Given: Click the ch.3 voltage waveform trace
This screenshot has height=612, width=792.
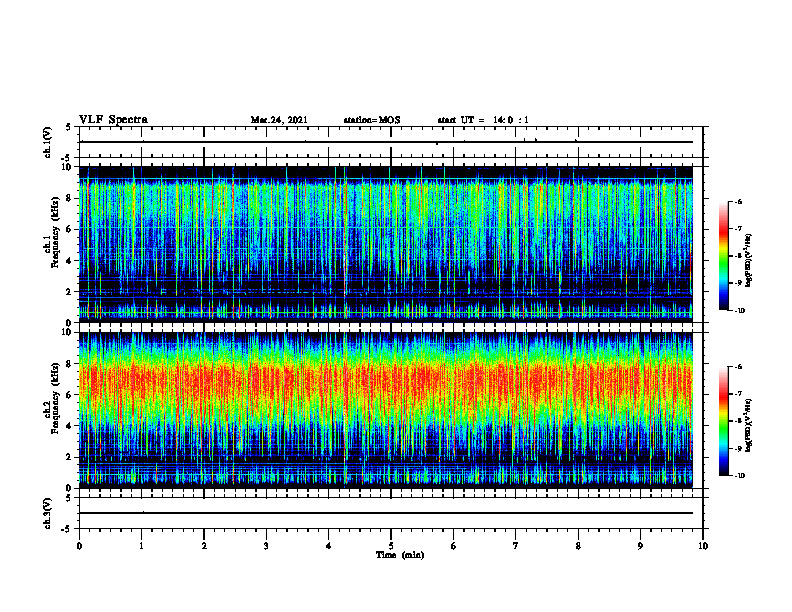Looking at the screenshot, I should [386, 513].
